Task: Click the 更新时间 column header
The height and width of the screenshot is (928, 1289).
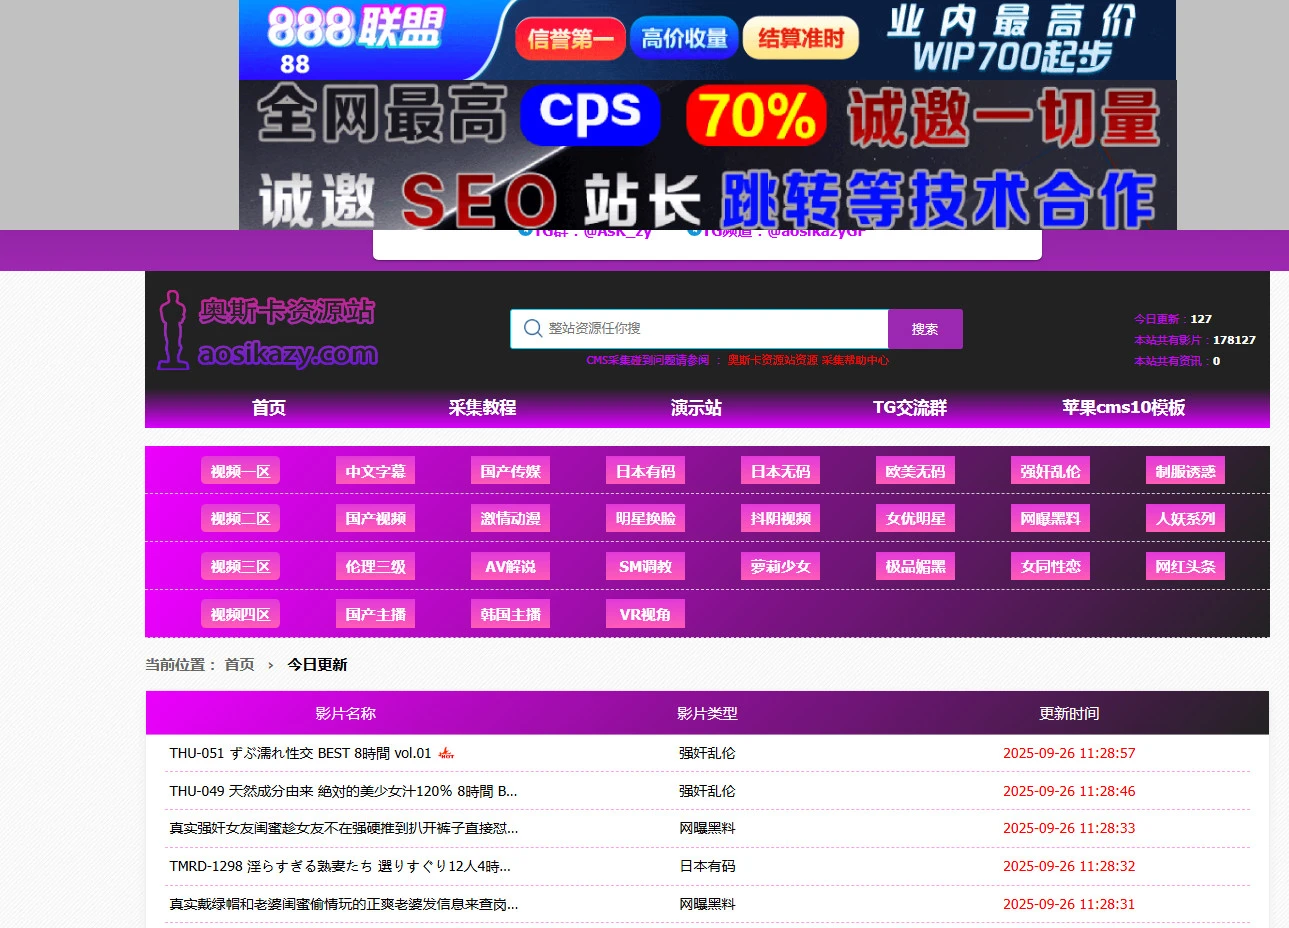Action: [x=1068, y=713]
